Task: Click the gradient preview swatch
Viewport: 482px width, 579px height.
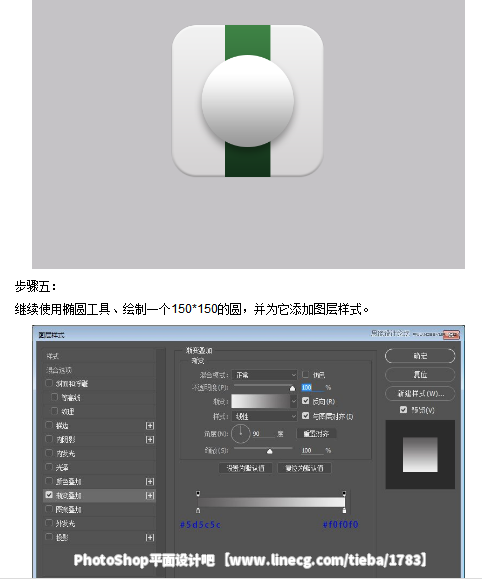Action: pos(261,401)
